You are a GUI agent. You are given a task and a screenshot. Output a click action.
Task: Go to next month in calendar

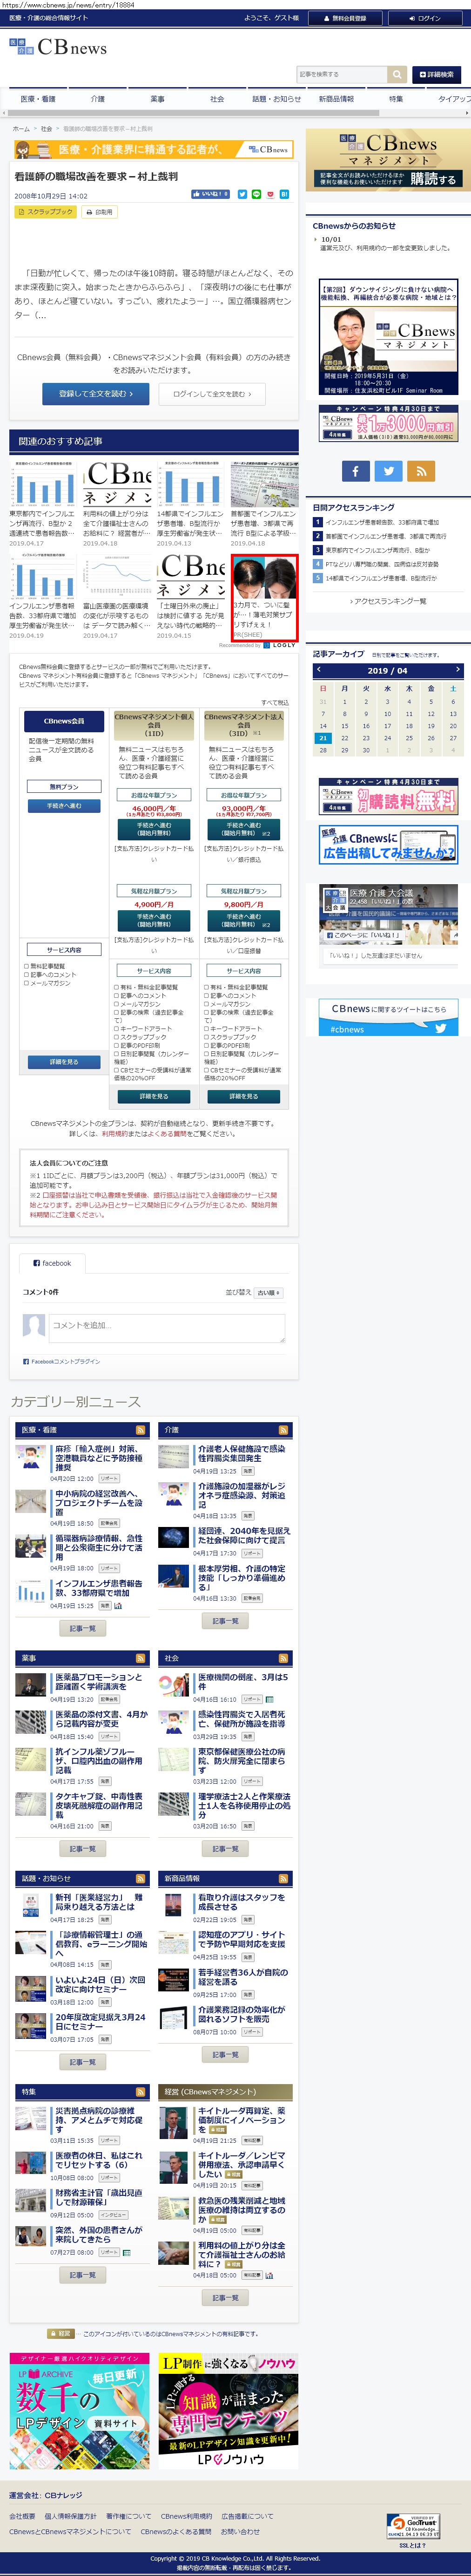[457, 670]
